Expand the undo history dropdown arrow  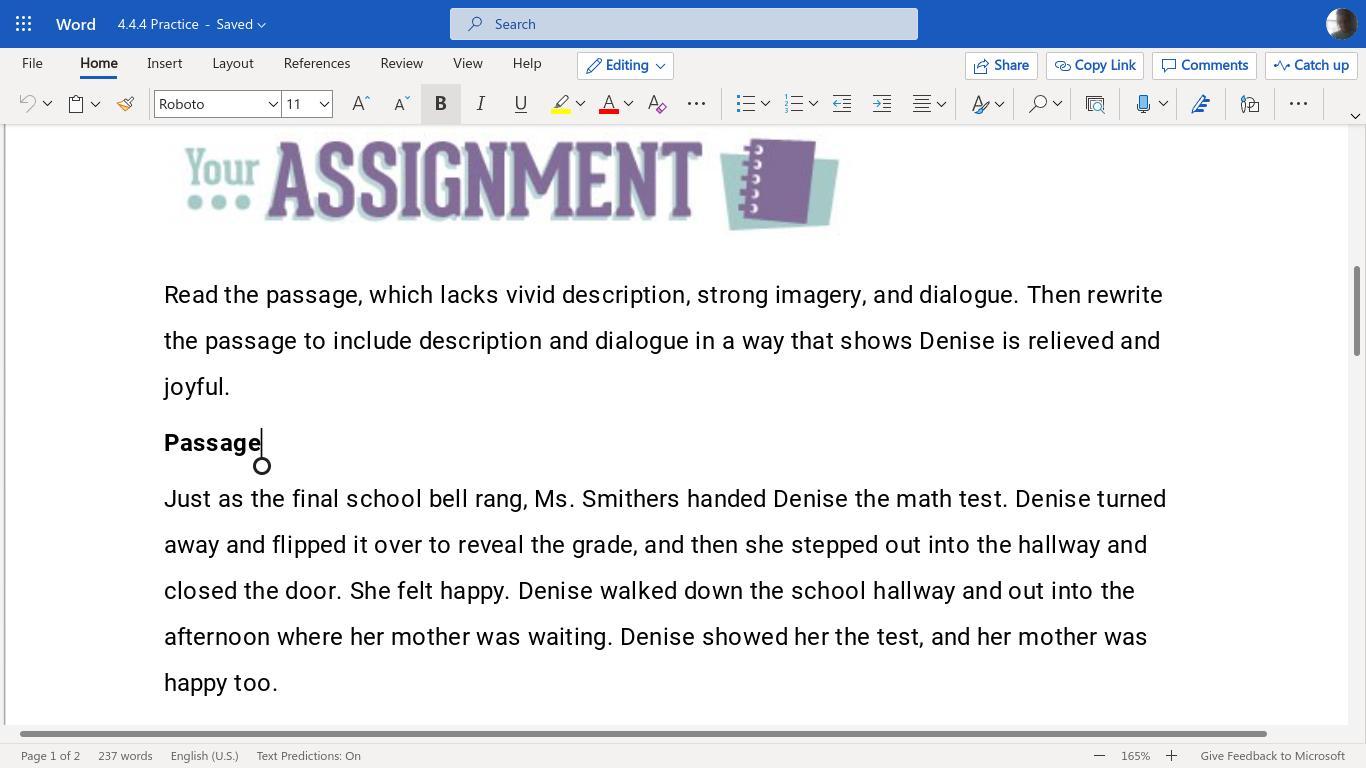[x=47, y=104]
